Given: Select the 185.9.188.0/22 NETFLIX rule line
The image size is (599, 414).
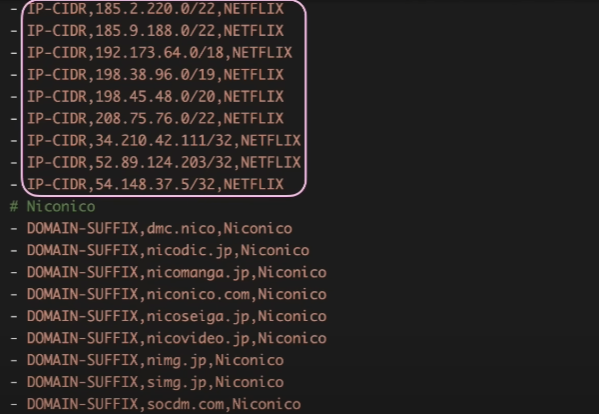Looking at the screenshot, I should (155, 31).
